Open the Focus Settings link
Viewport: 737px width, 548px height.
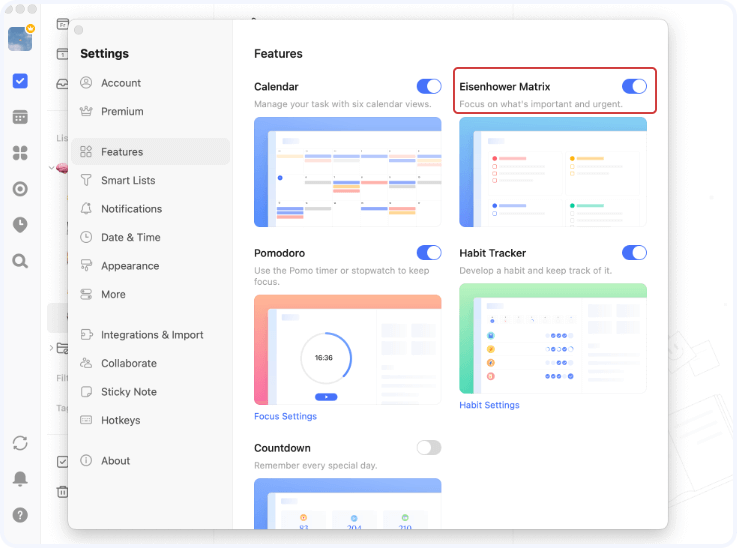285,416
